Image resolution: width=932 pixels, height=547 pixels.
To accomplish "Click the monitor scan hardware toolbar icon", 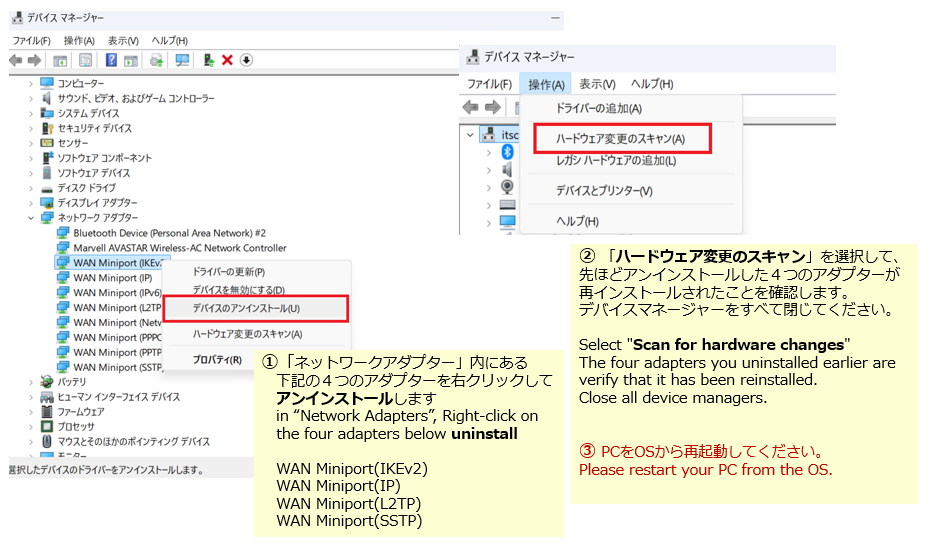I will click(x=182, y=60).
